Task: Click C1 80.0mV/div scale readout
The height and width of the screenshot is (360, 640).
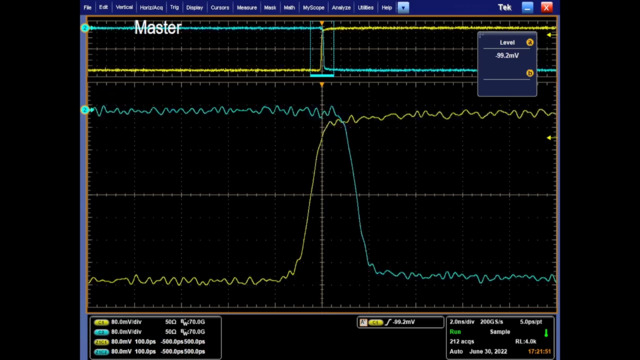Action: 126,322
